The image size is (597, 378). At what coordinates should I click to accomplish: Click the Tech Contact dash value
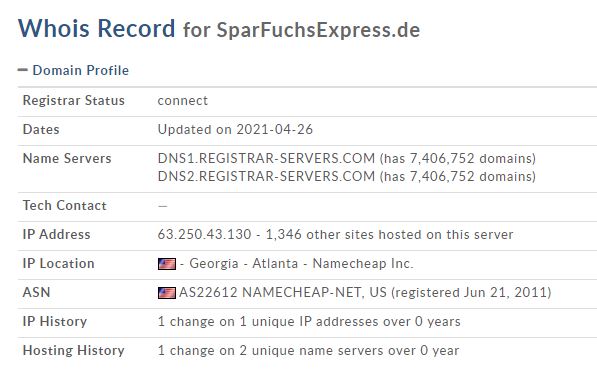163,206
